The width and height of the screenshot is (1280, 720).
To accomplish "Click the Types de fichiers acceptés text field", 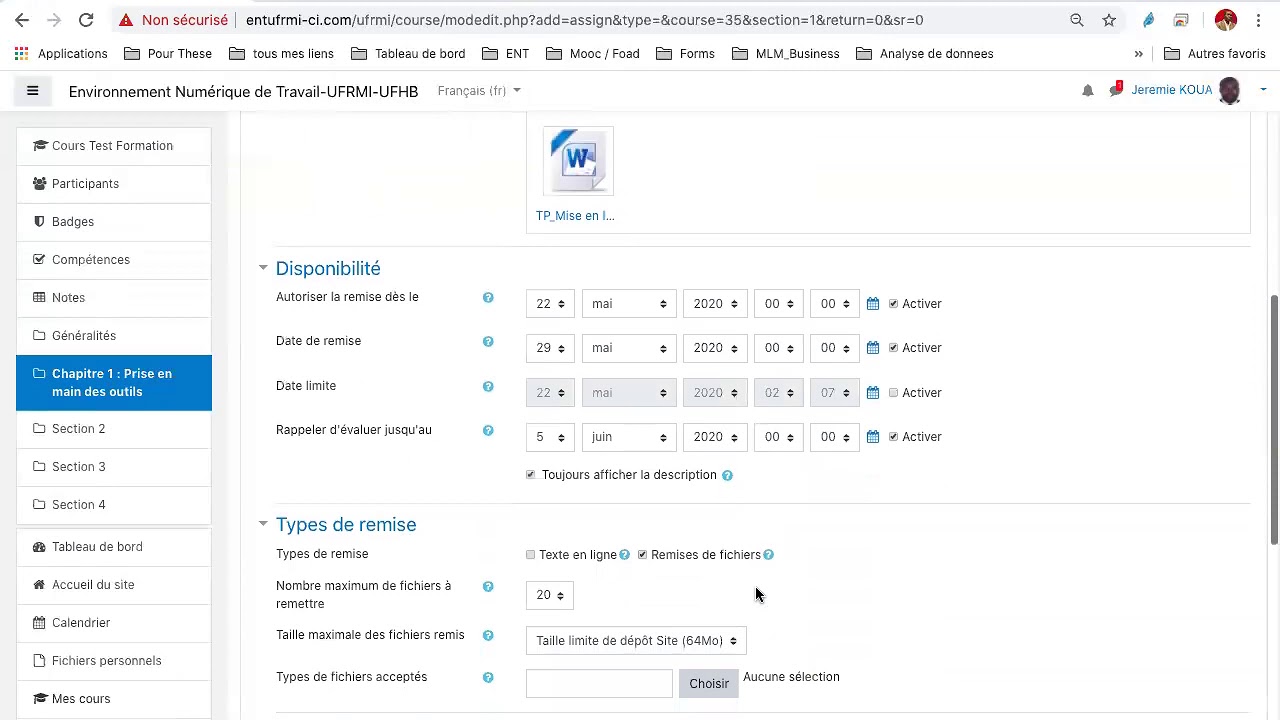I will pyautogui.click(x=599, y=684).
